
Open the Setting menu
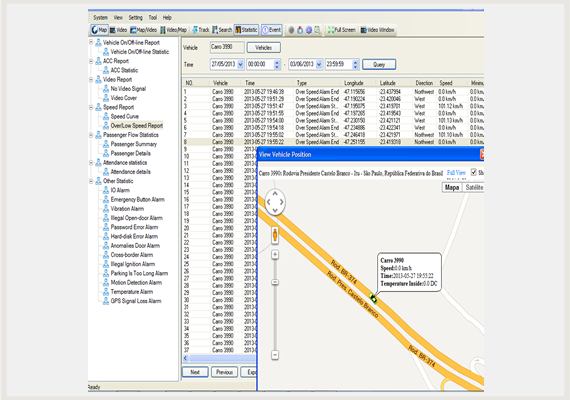click(x=136, y=17)
